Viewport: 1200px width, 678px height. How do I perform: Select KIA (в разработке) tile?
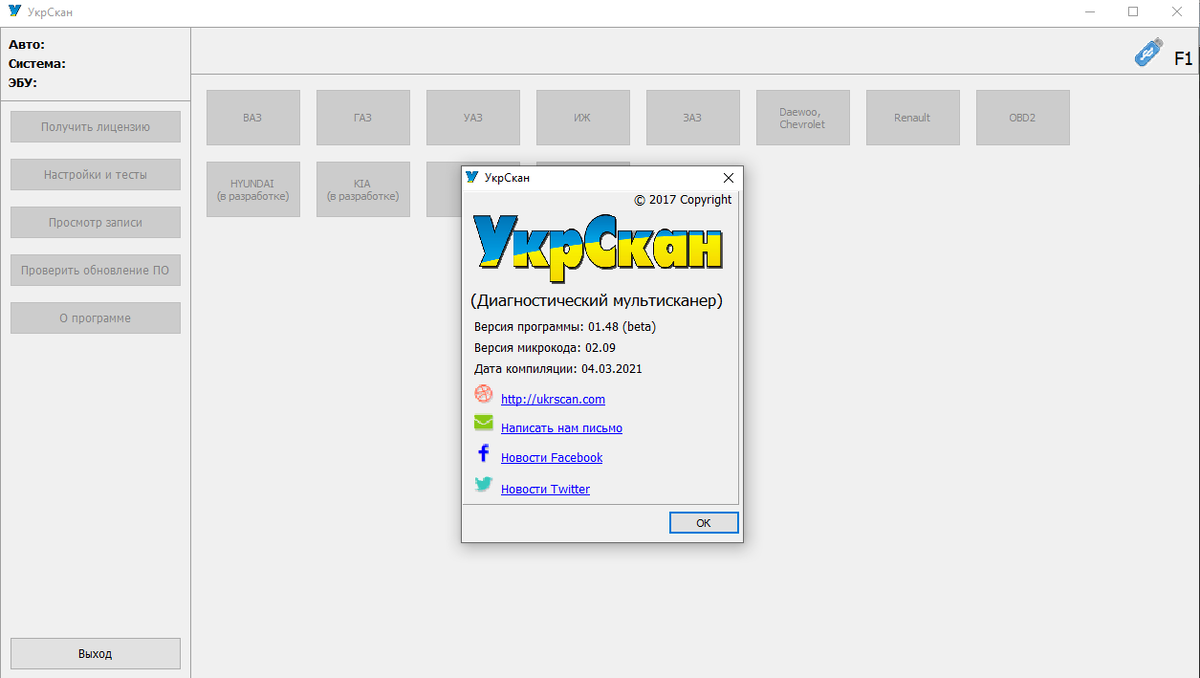point(363,189)
